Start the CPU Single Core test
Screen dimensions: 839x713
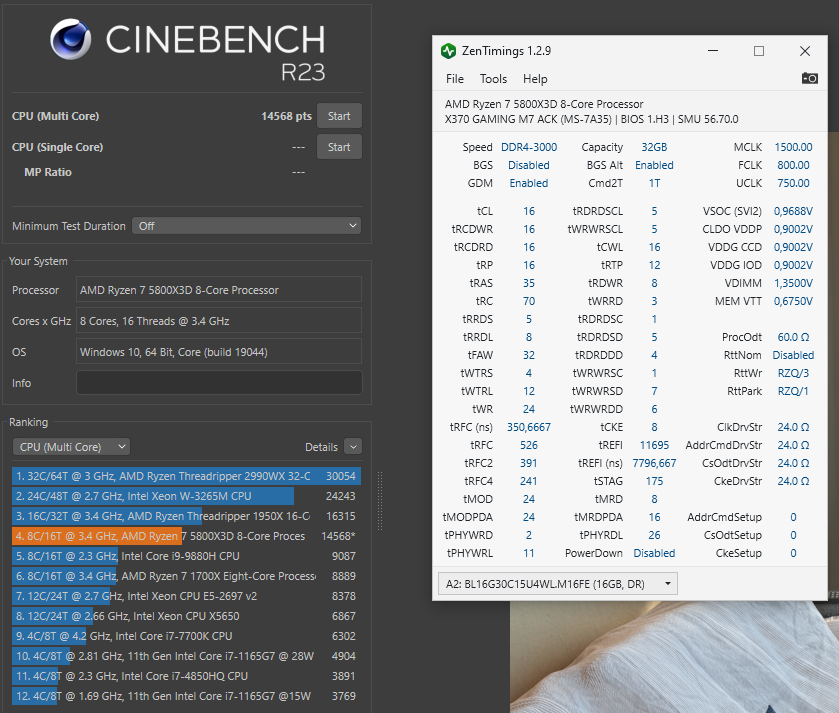[339, 147]
